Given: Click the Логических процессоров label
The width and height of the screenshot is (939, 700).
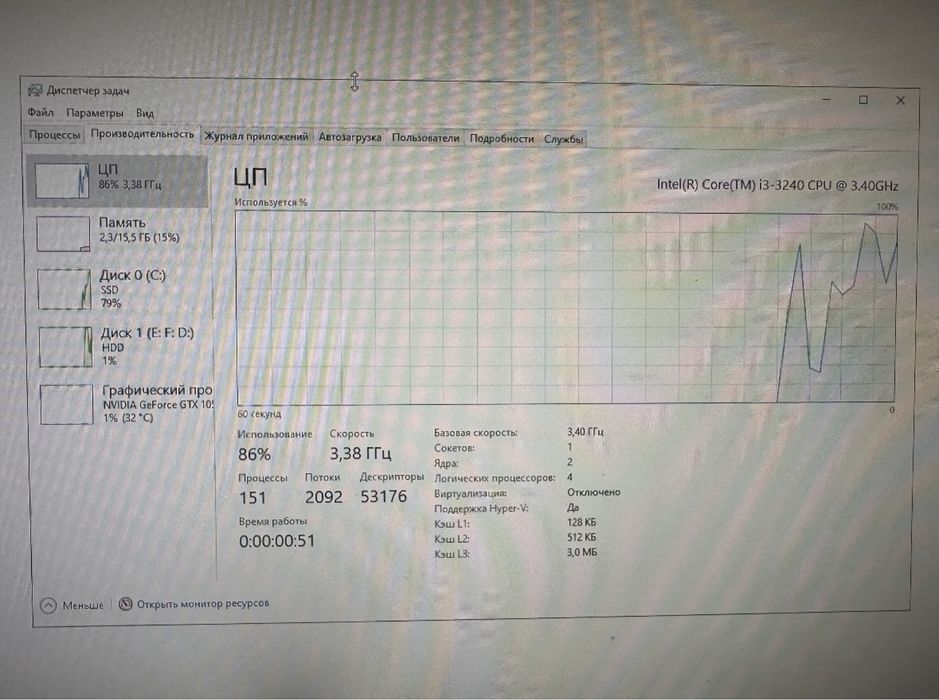Looking at the screenshot, I should coord(495,478).
